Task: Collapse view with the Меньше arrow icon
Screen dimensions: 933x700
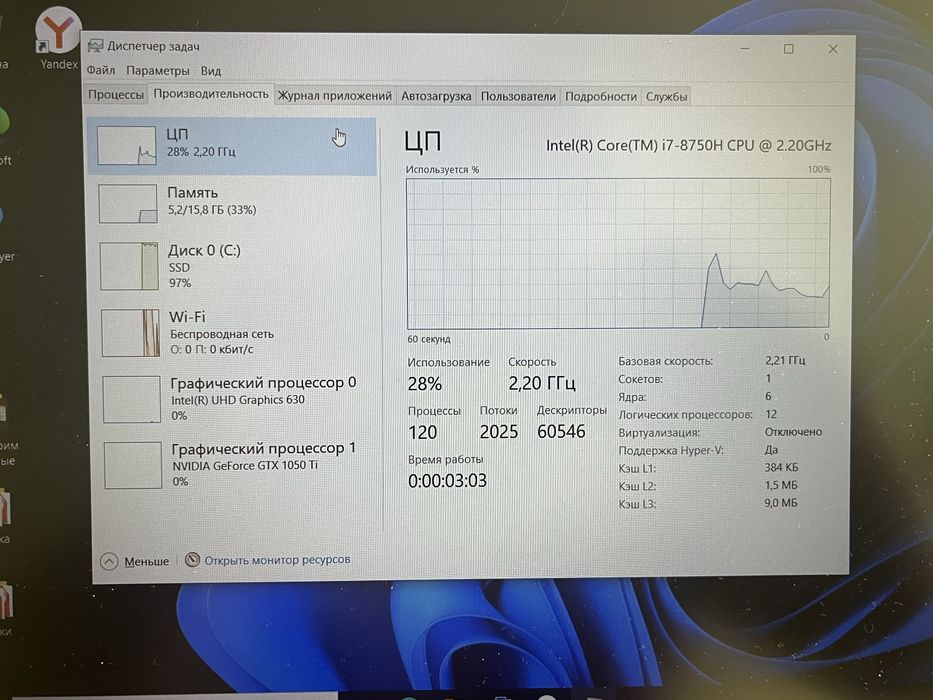Action: (x=109, y=561)
